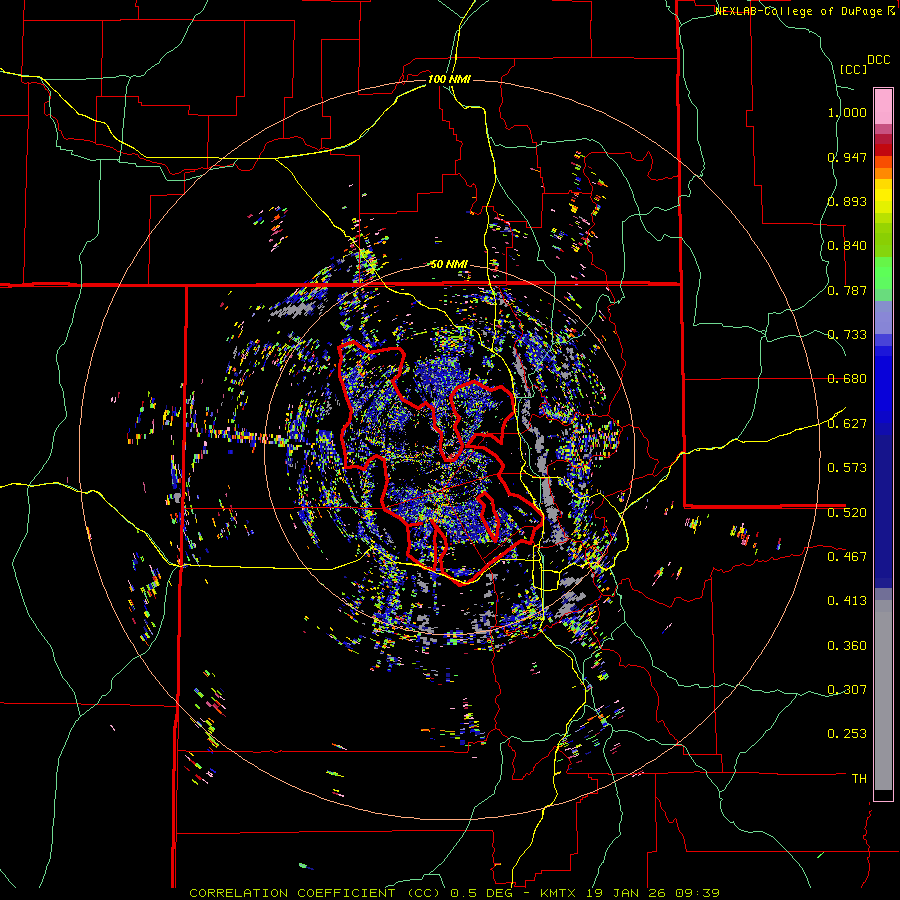Select the 0.627 scale value
This screenshot has width=900, height=900.
pyautogui.click(x=847, y=424)
